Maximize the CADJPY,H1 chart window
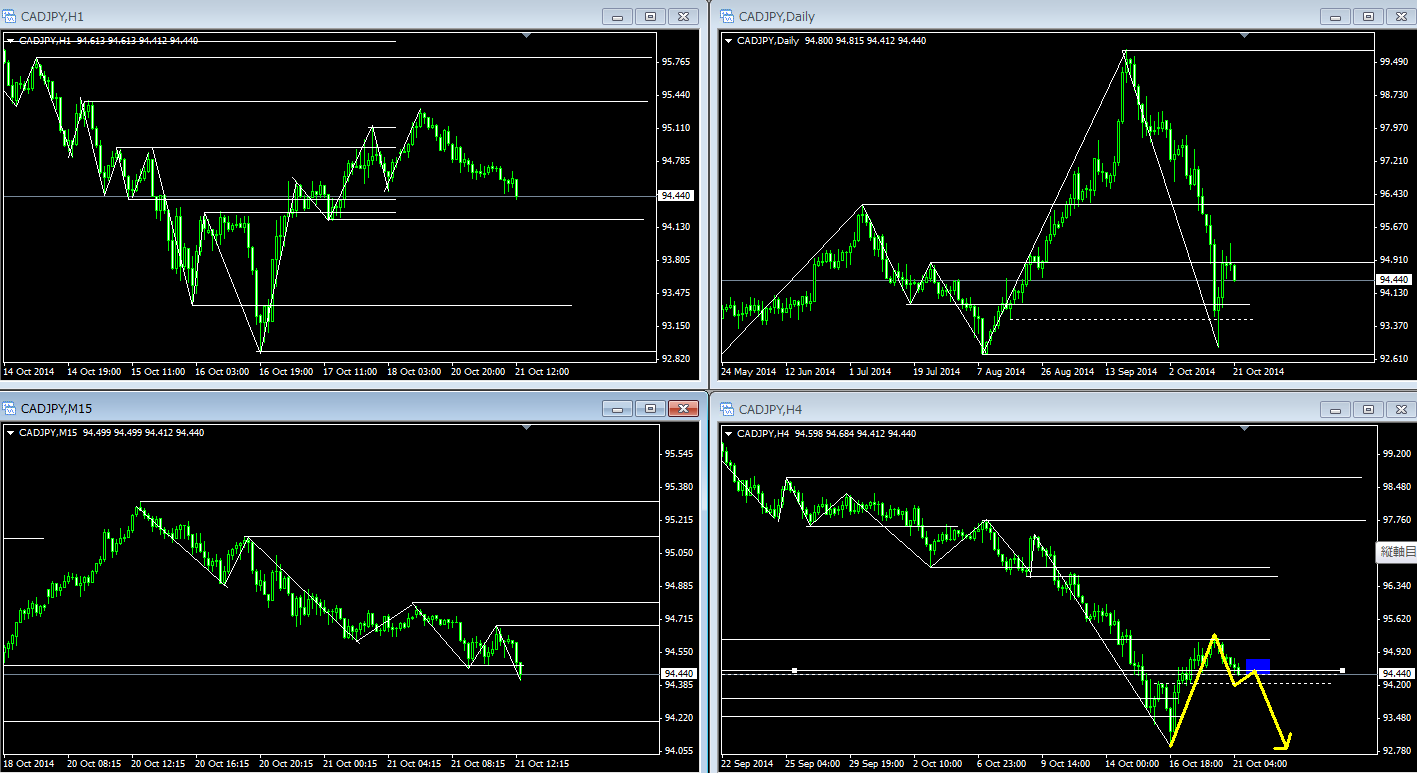This screenshot has width=1417, height=773. 651,16
